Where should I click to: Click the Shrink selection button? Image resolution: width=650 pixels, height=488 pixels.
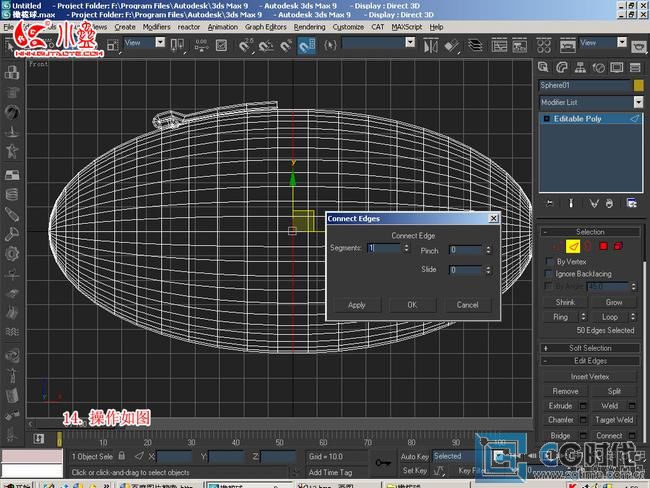point(565,302)
